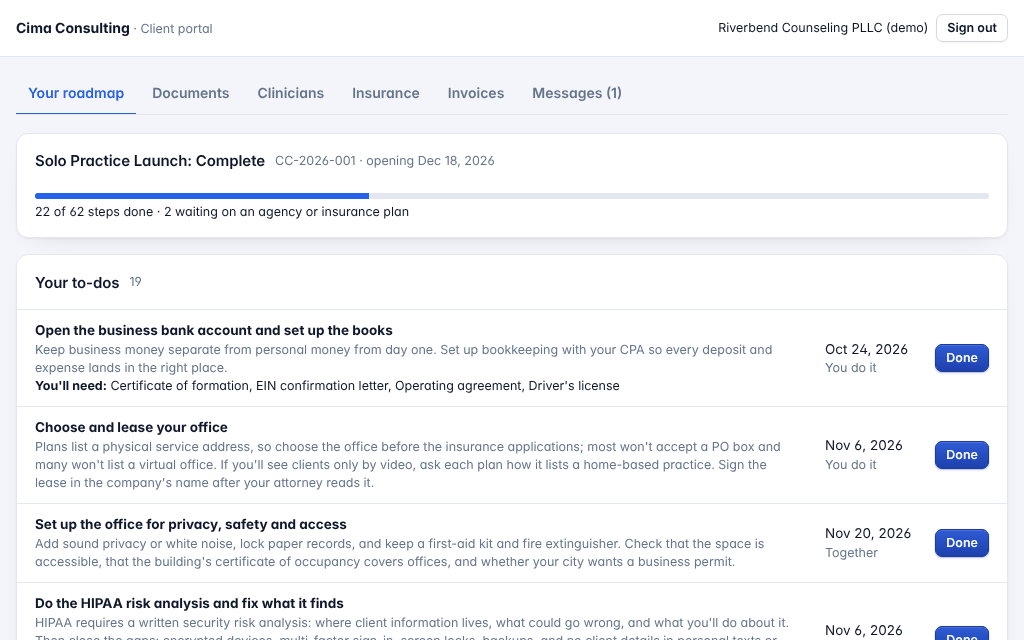The image size is (1024, 640).
Task: Open the Clinicians tab
Action: click(291, 93)
